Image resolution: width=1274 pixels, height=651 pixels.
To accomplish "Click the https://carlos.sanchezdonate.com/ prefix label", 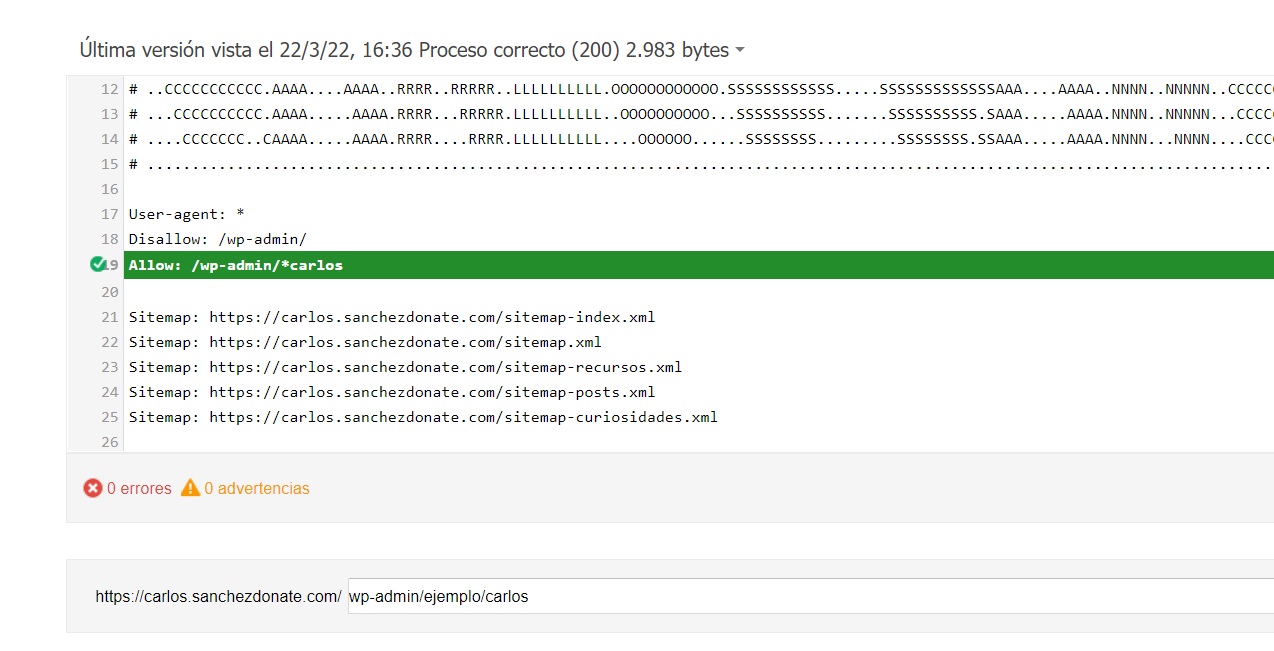I will pos(218,596).
